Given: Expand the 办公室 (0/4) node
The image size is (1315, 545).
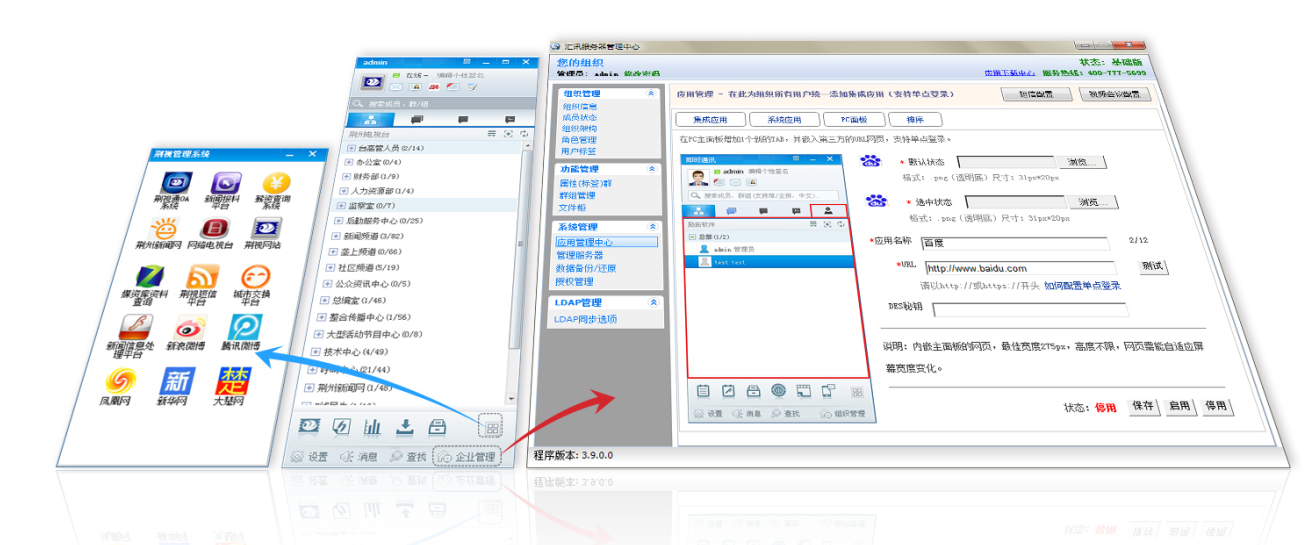Looking at the screenshot, I should 348,162.
